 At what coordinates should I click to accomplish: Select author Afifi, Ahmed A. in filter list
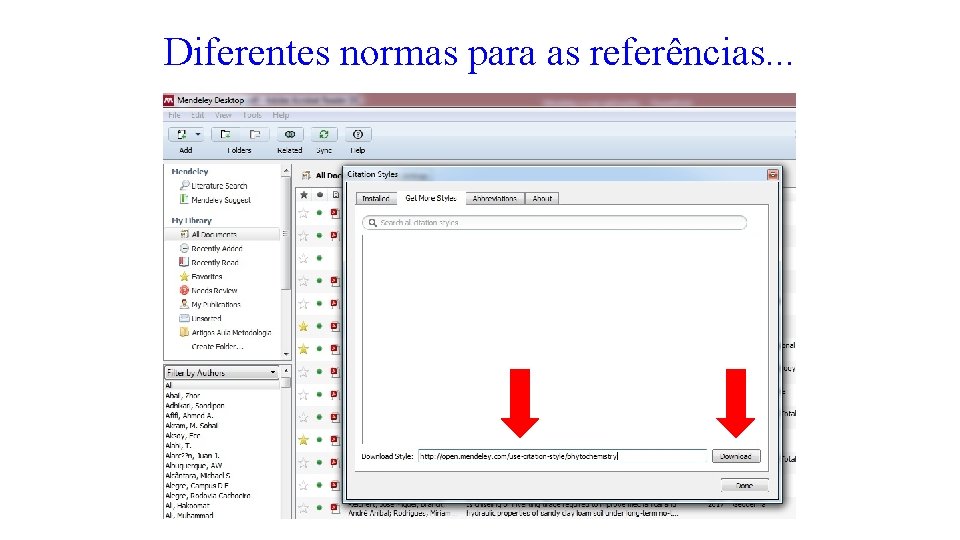[189, 415]
